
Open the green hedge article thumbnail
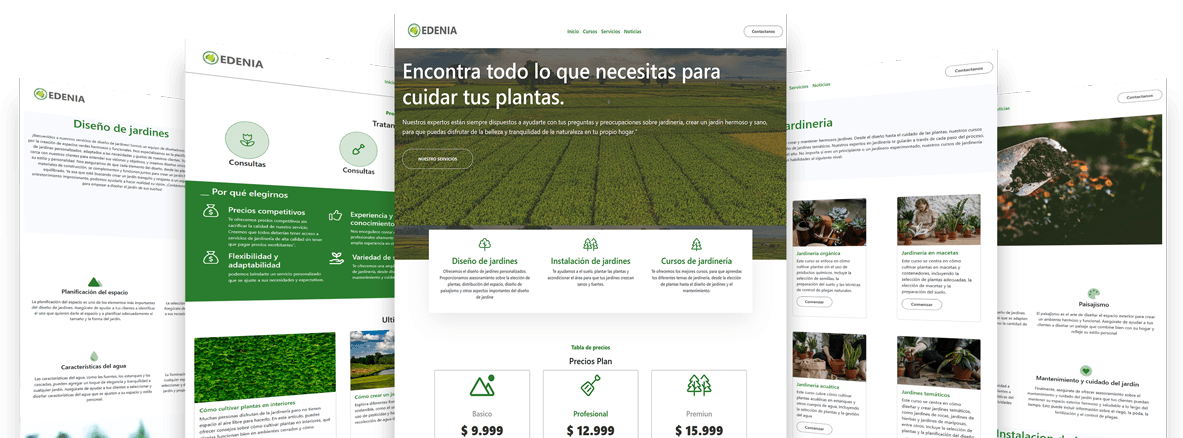point(265,367)
